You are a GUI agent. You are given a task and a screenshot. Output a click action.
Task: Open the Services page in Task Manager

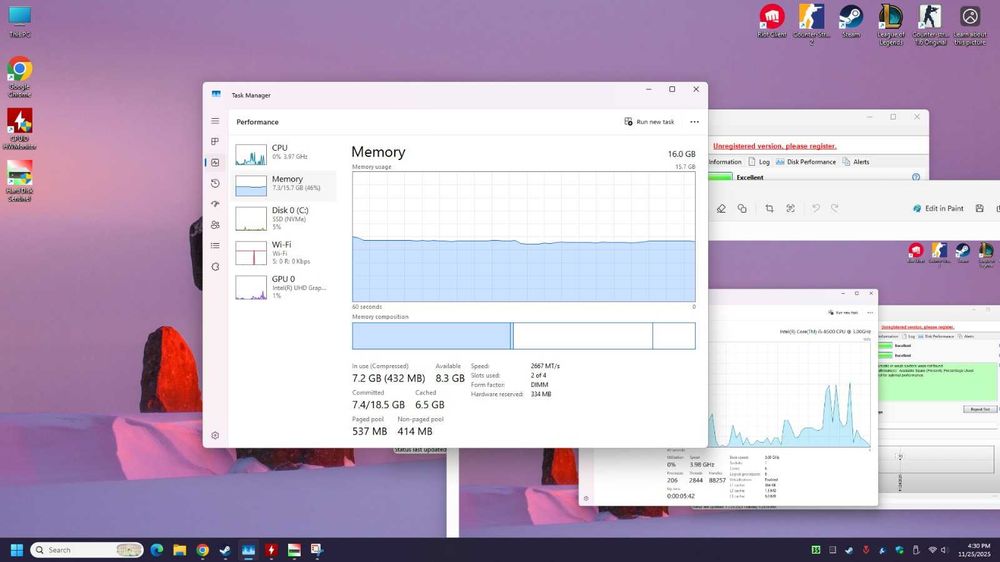tap(215, 267)
